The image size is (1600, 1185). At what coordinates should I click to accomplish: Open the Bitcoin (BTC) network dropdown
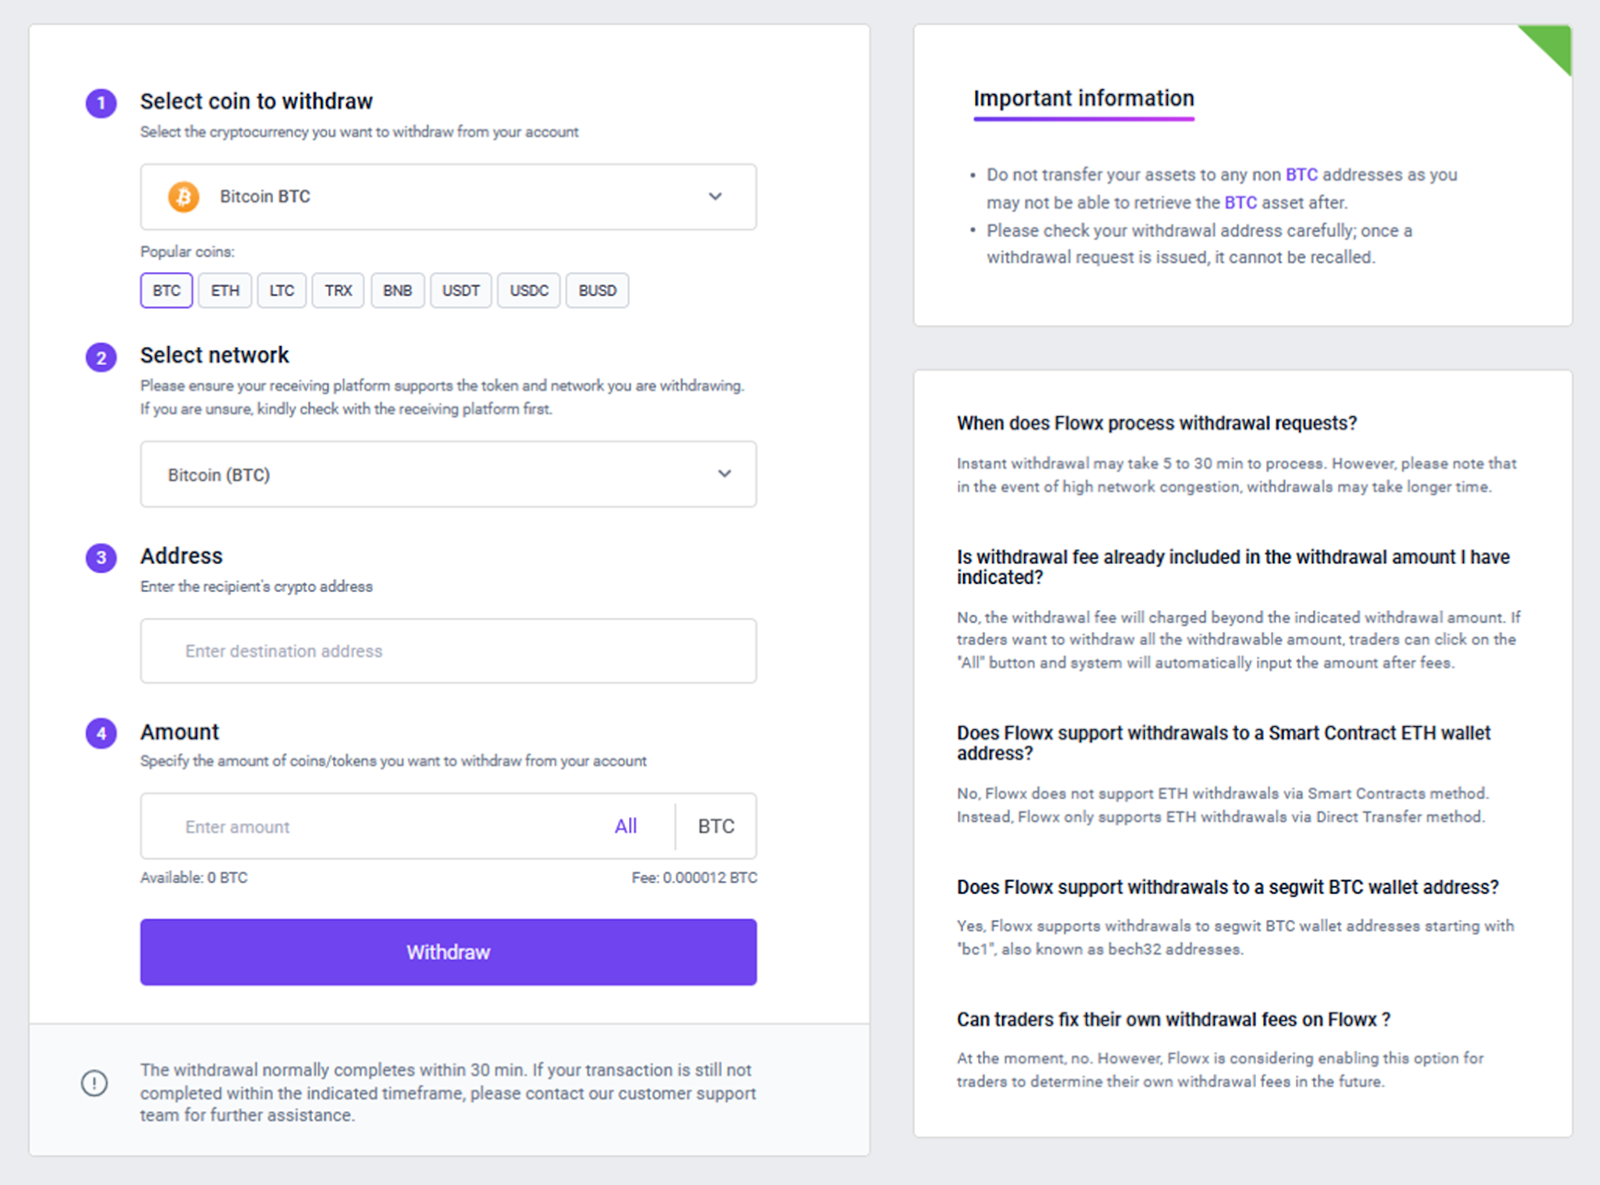448,474
